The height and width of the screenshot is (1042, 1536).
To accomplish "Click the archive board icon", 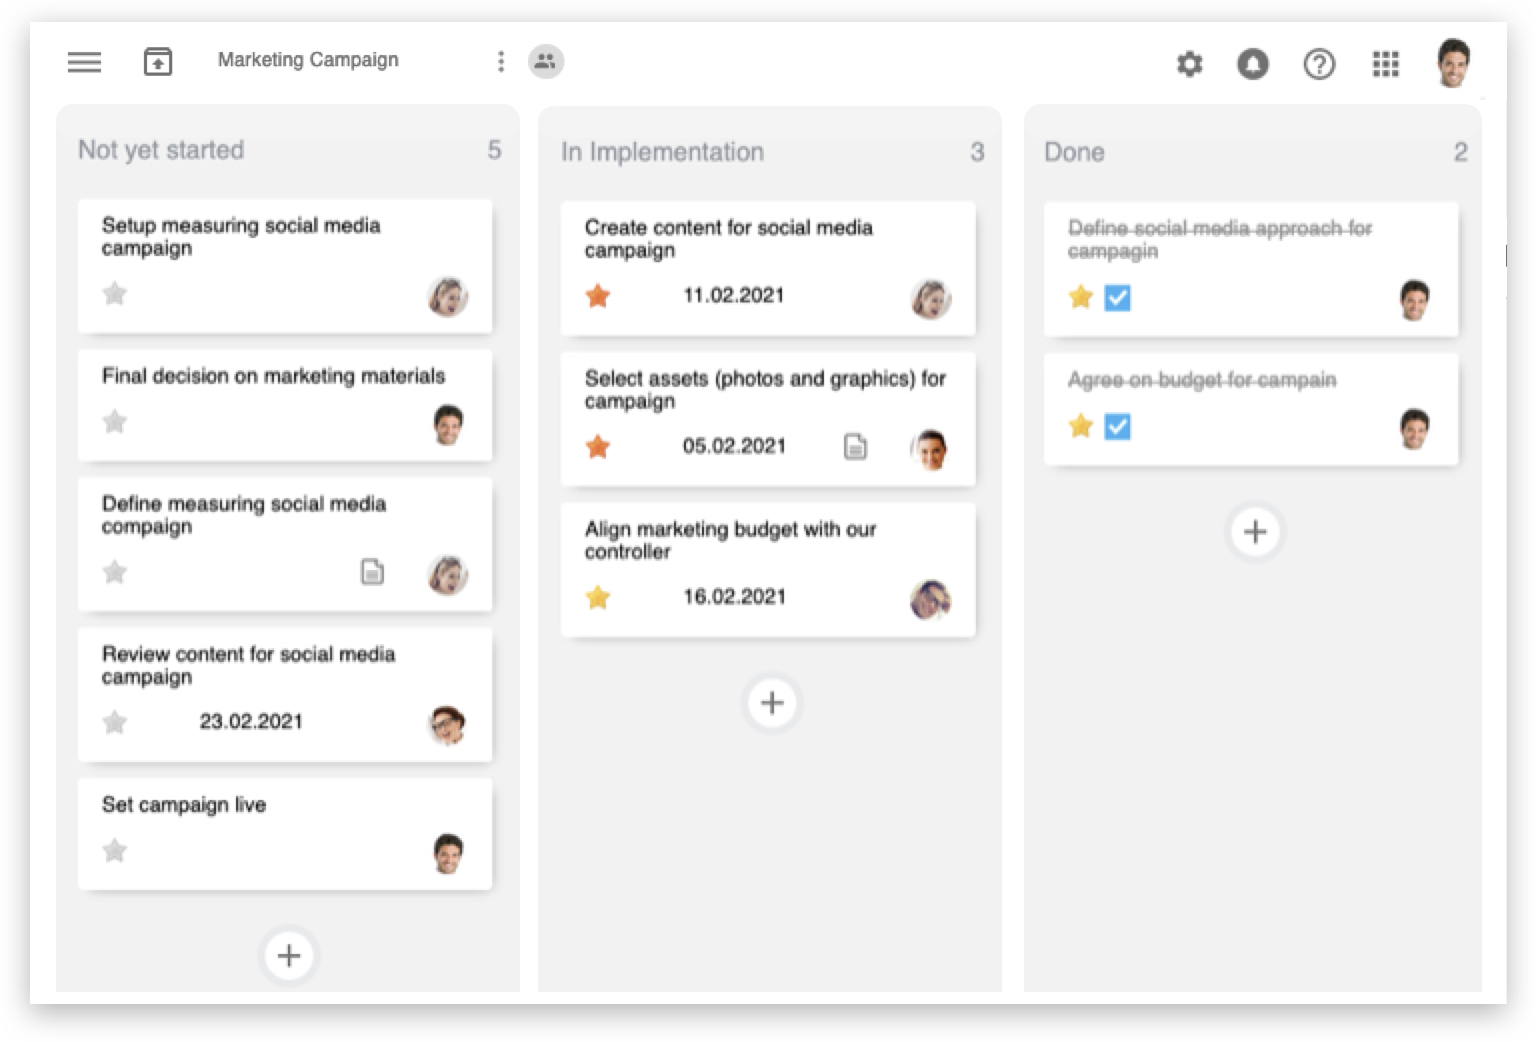I will pyautogui.click(x=158, y=62).
